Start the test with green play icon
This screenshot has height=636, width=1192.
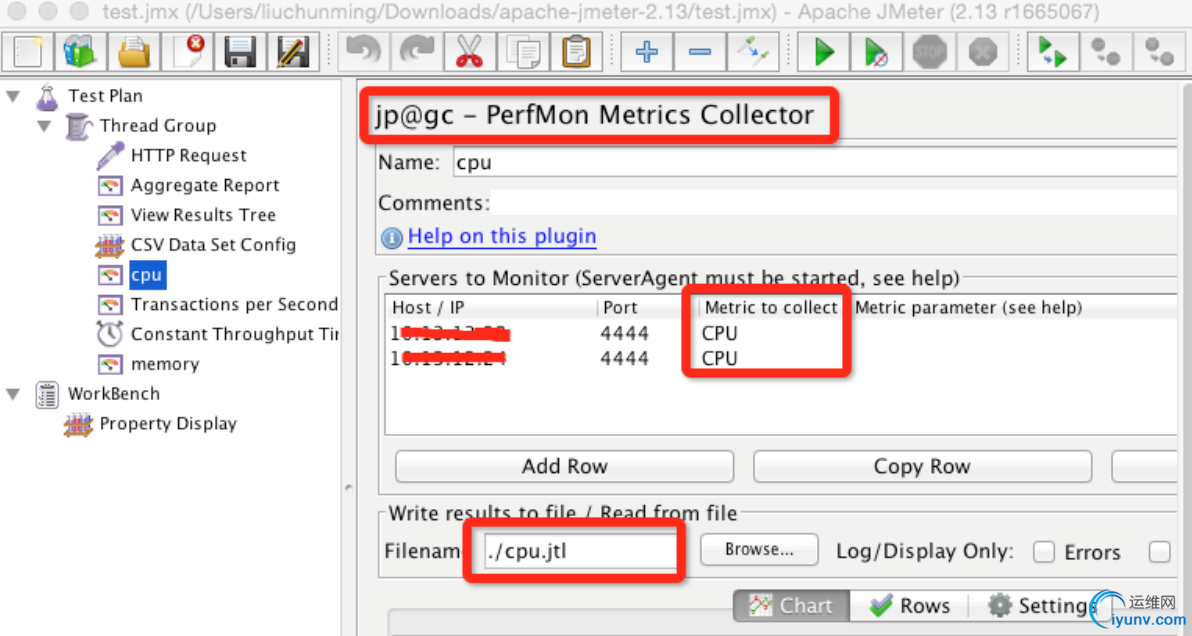pos(823,52)
